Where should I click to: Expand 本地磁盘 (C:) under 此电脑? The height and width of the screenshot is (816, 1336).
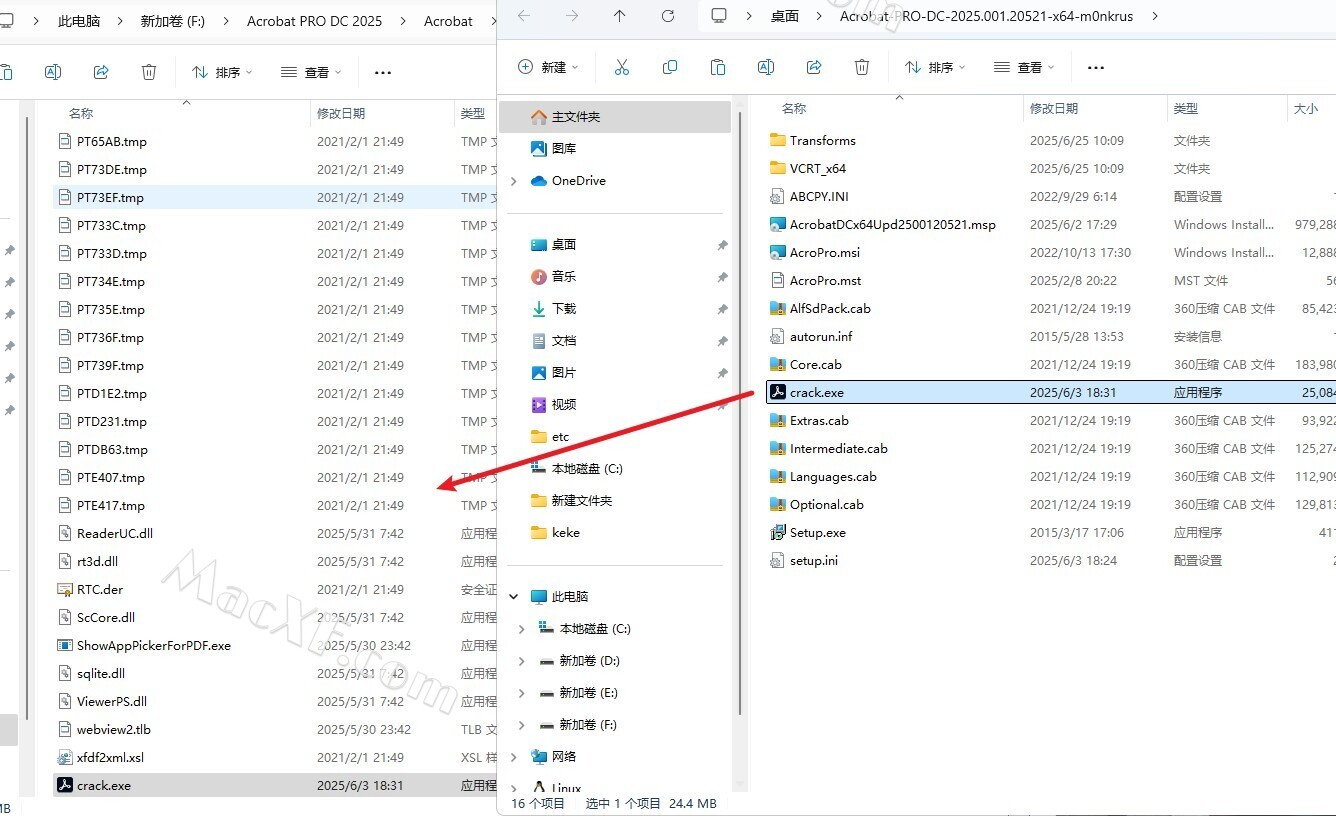522,629
